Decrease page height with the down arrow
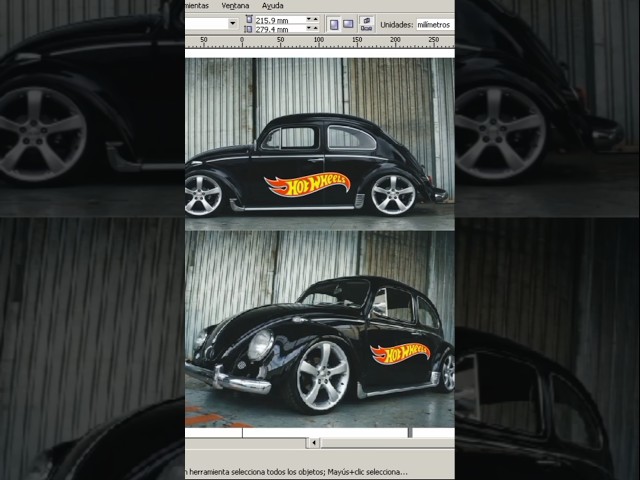640x480 pixels. (x=309, y=28)
